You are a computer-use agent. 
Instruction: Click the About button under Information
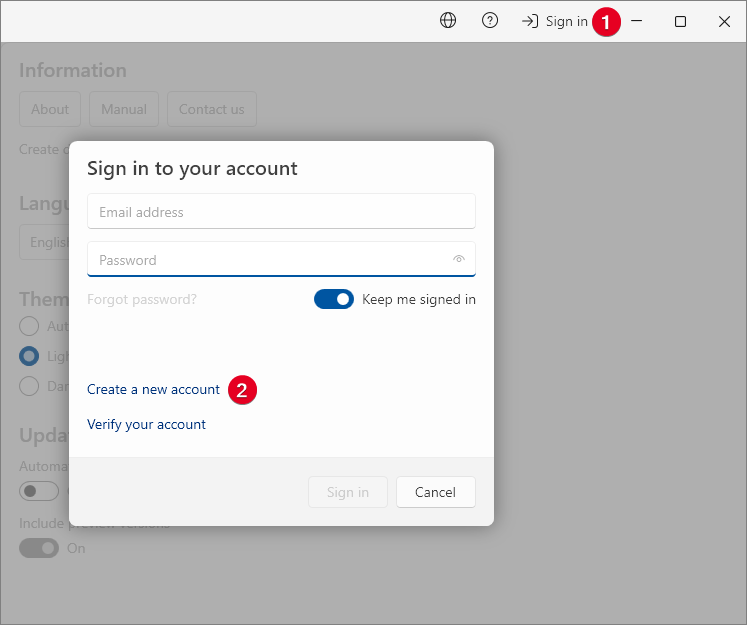(x=50, y=109)
